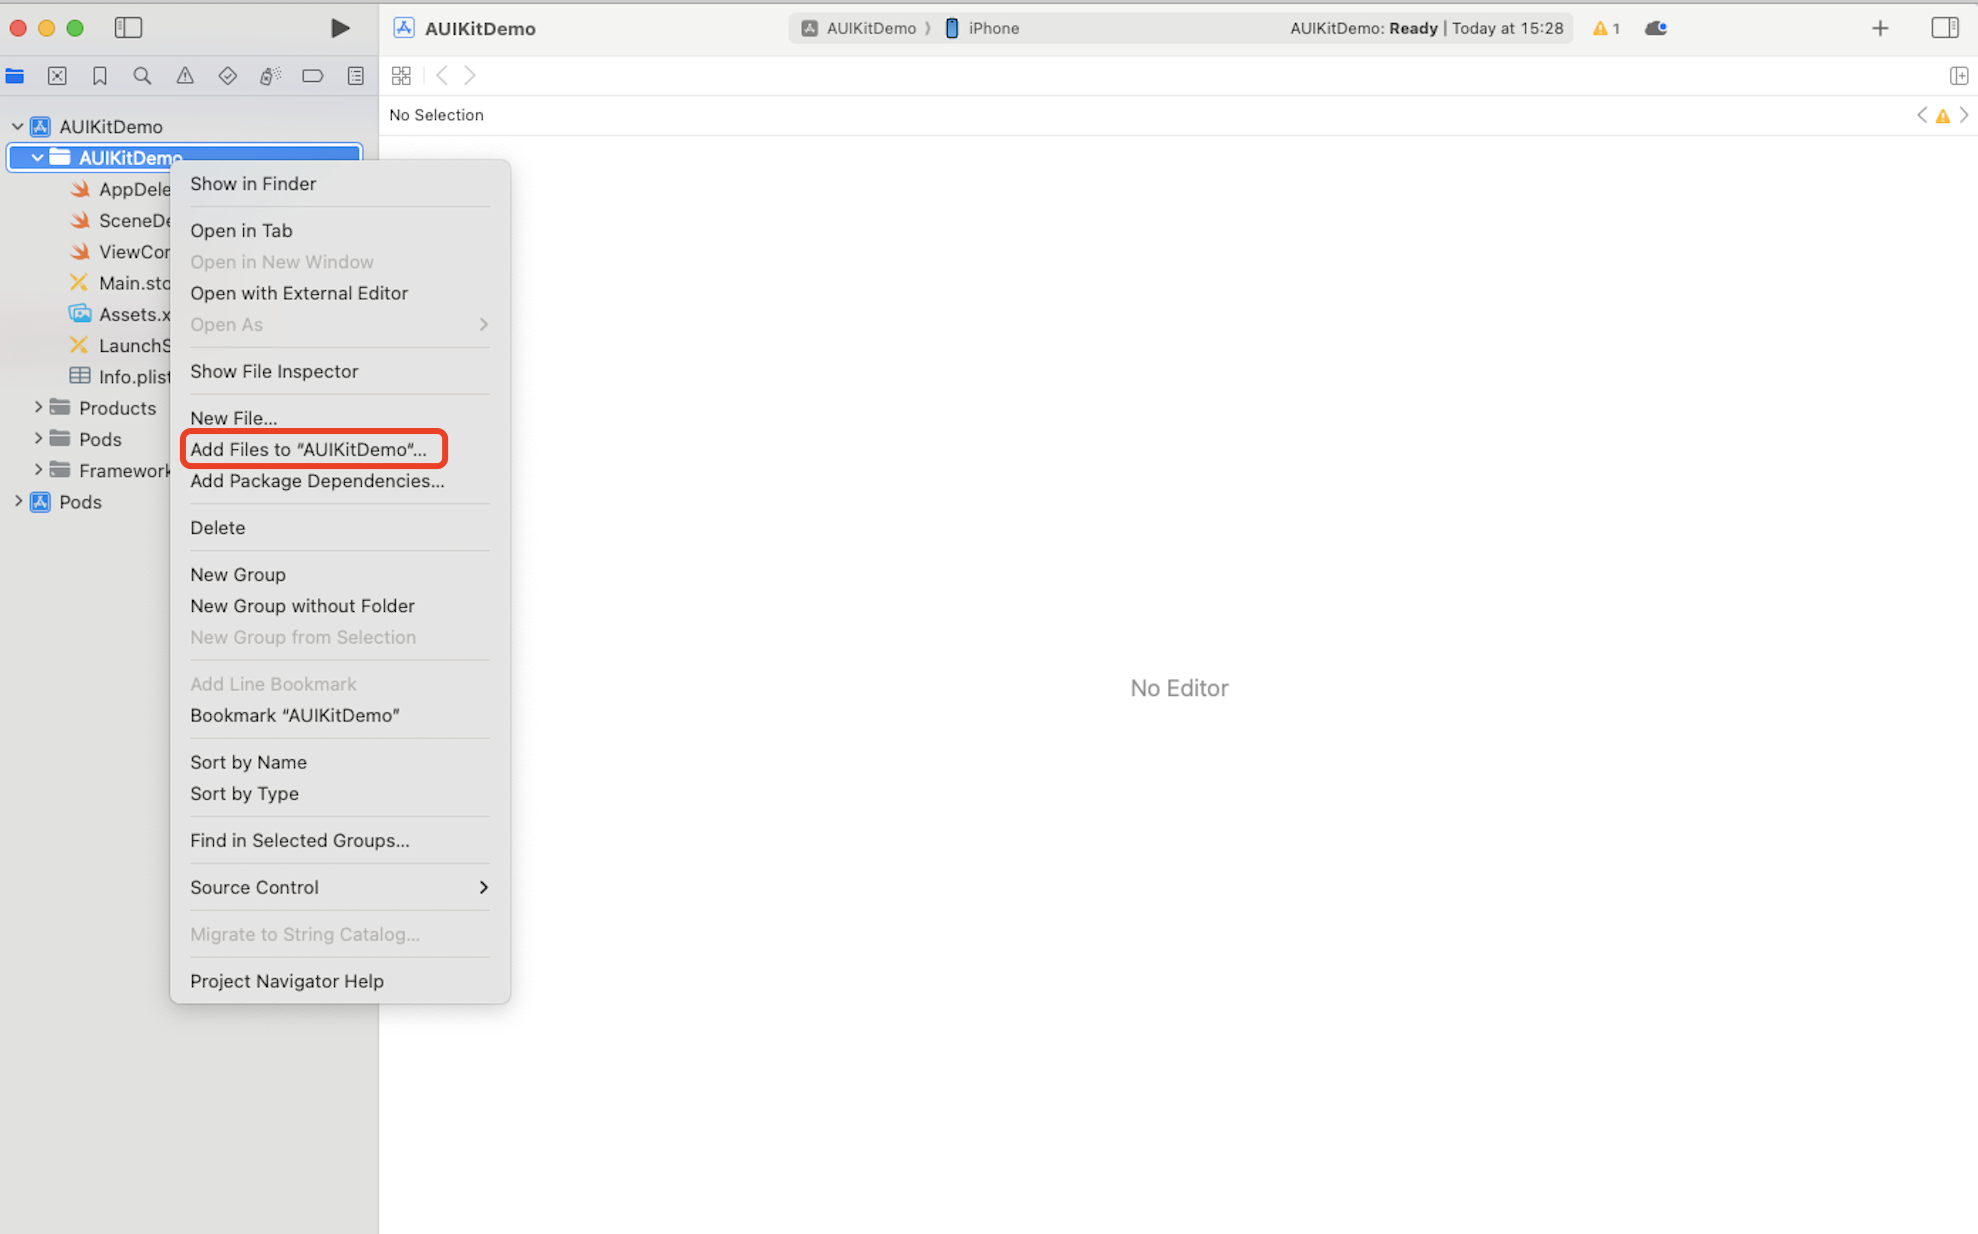Screen dimensions: 1978x1234
Task: Select the Assets catalog
Action: pos(120,314)
